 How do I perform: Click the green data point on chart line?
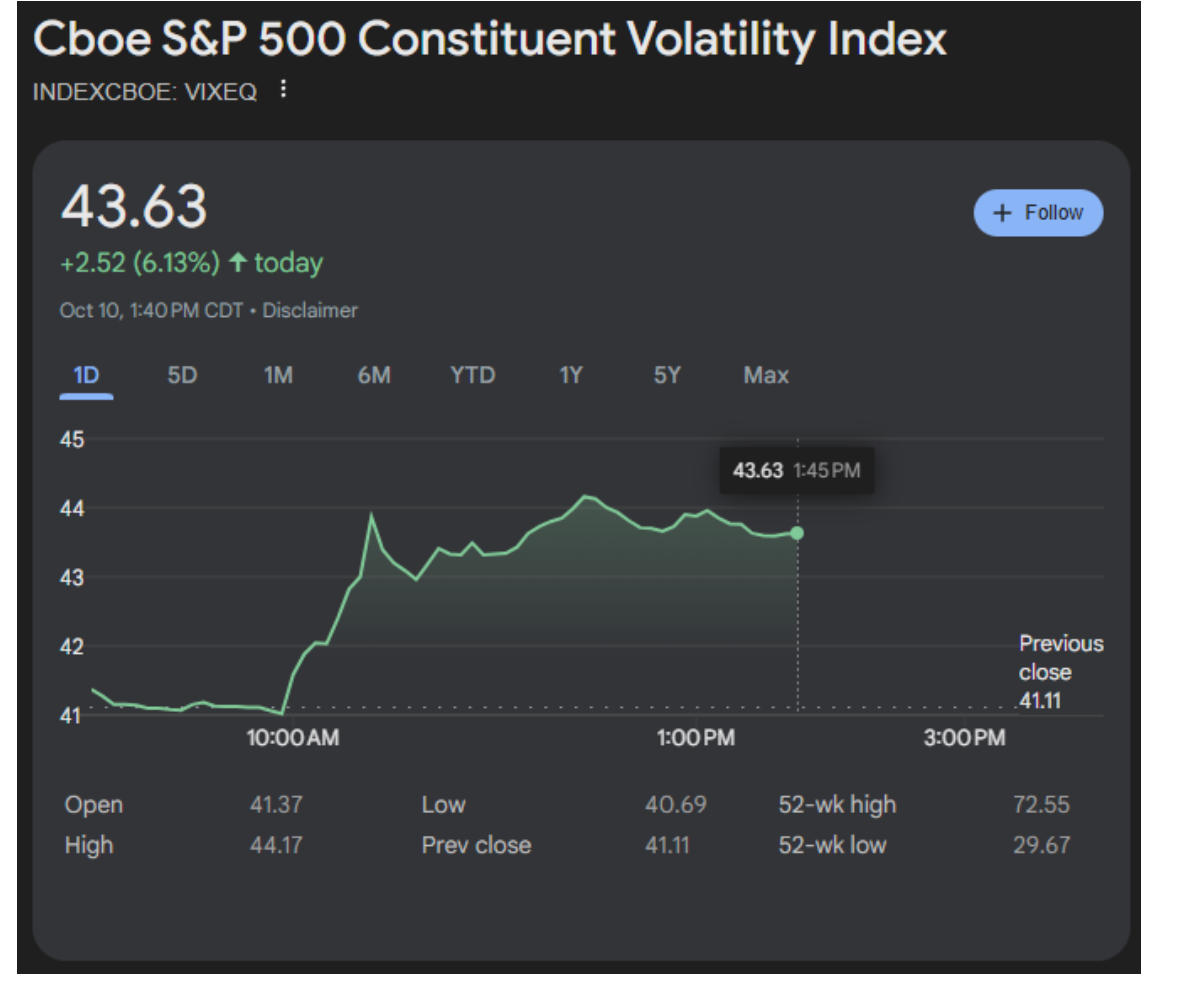(x=797, y=533)
